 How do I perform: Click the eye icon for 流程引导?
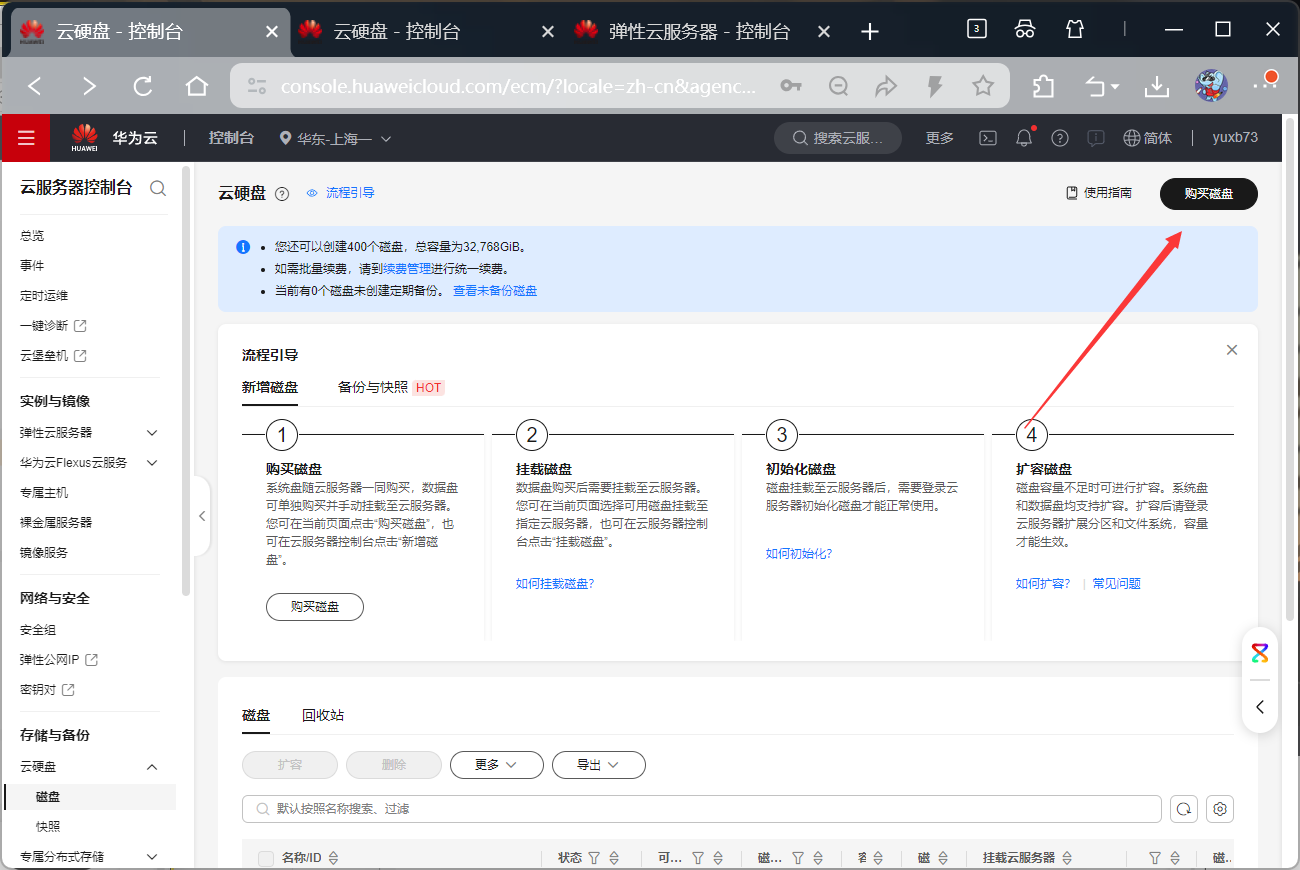coord(312,193)
